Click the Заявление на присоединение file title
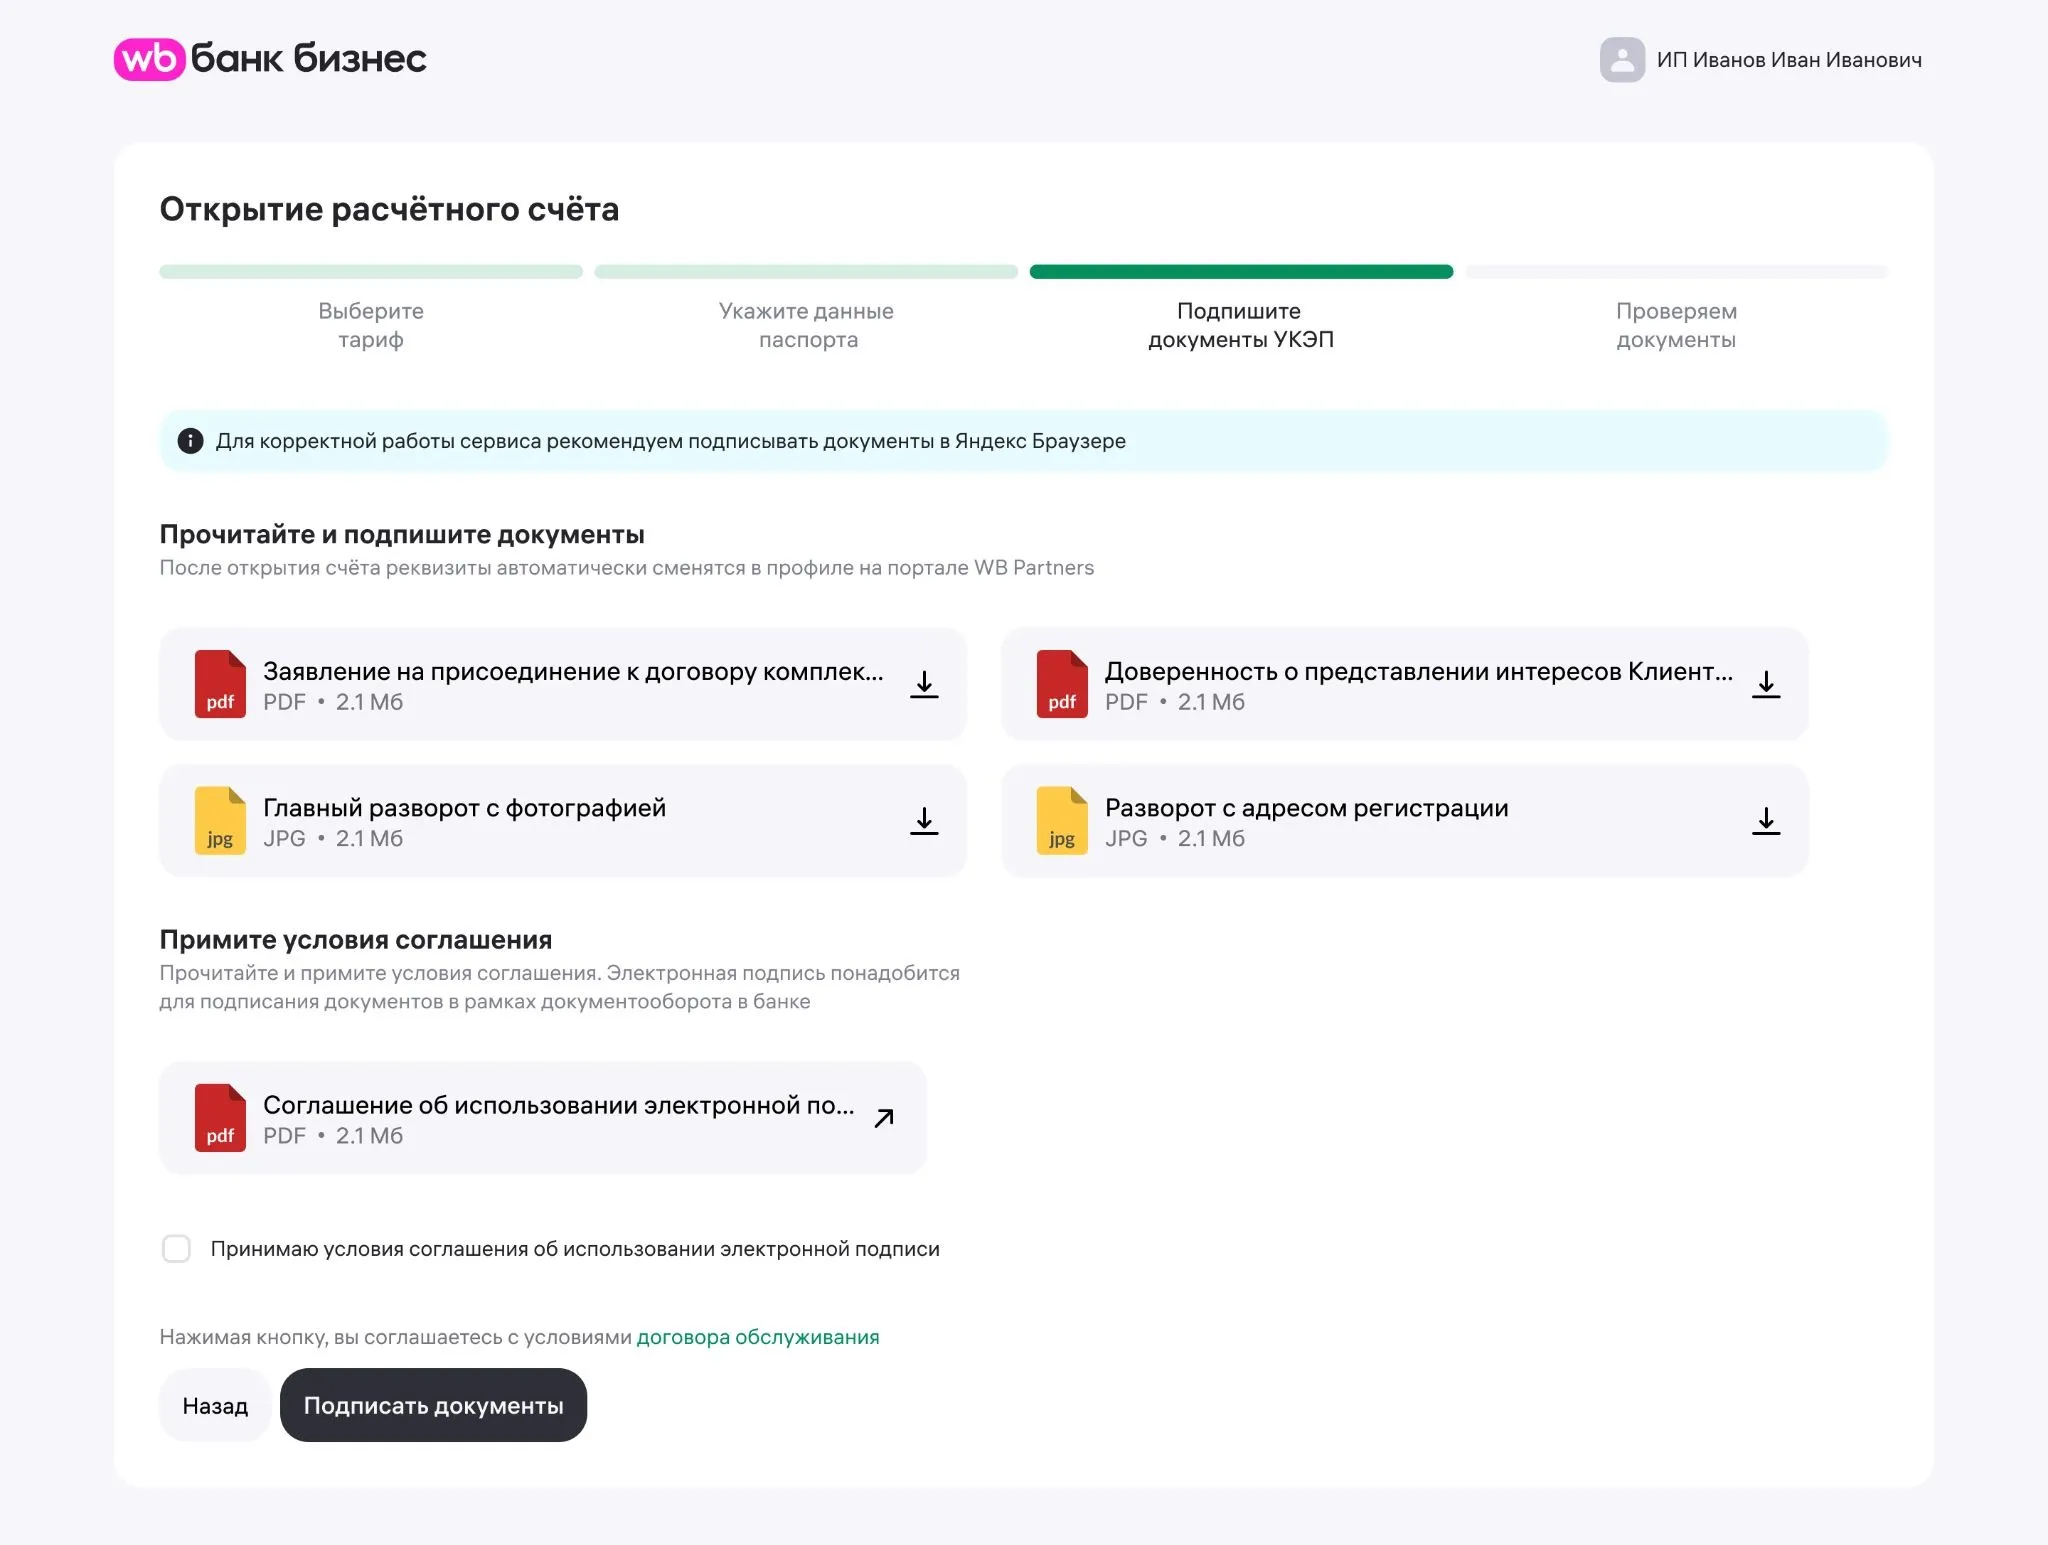2048x1545 pixels. pos(573,671)
